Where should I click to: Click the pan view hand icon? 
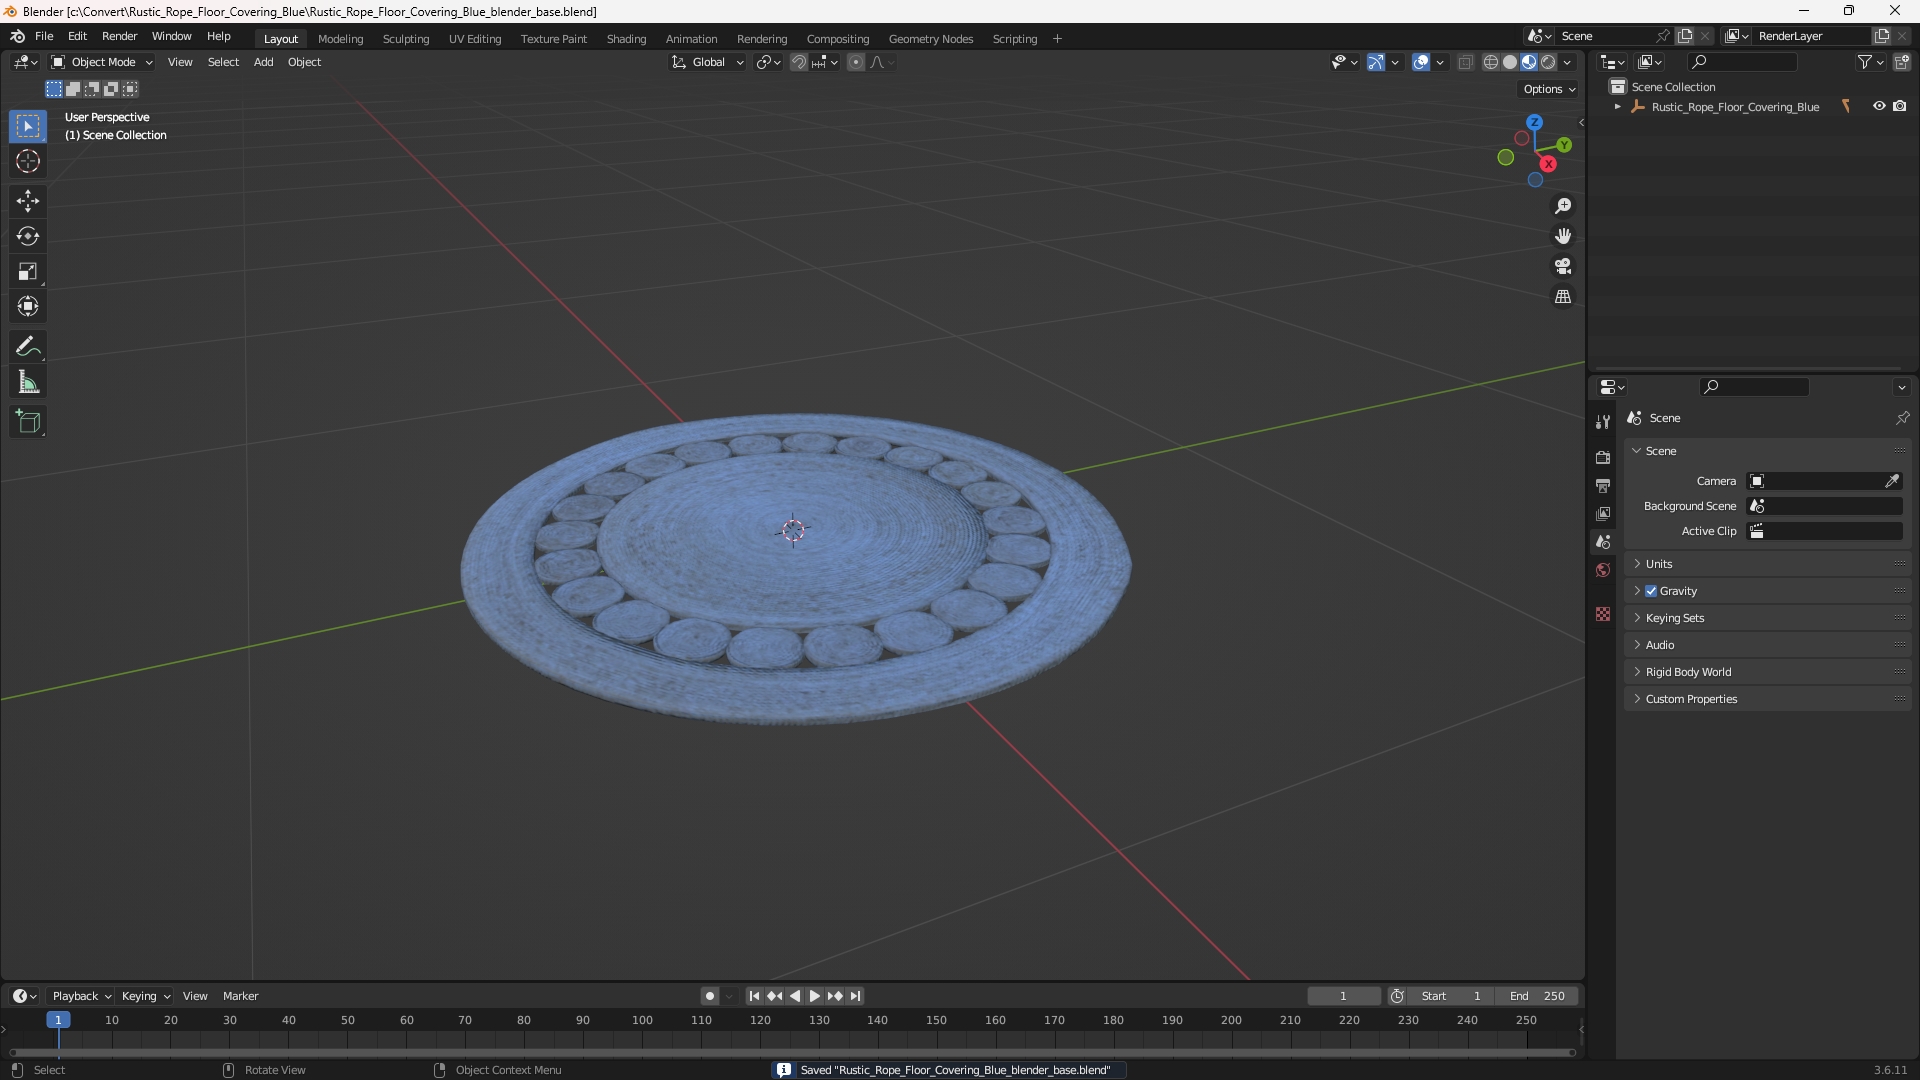pos(1563,236)
